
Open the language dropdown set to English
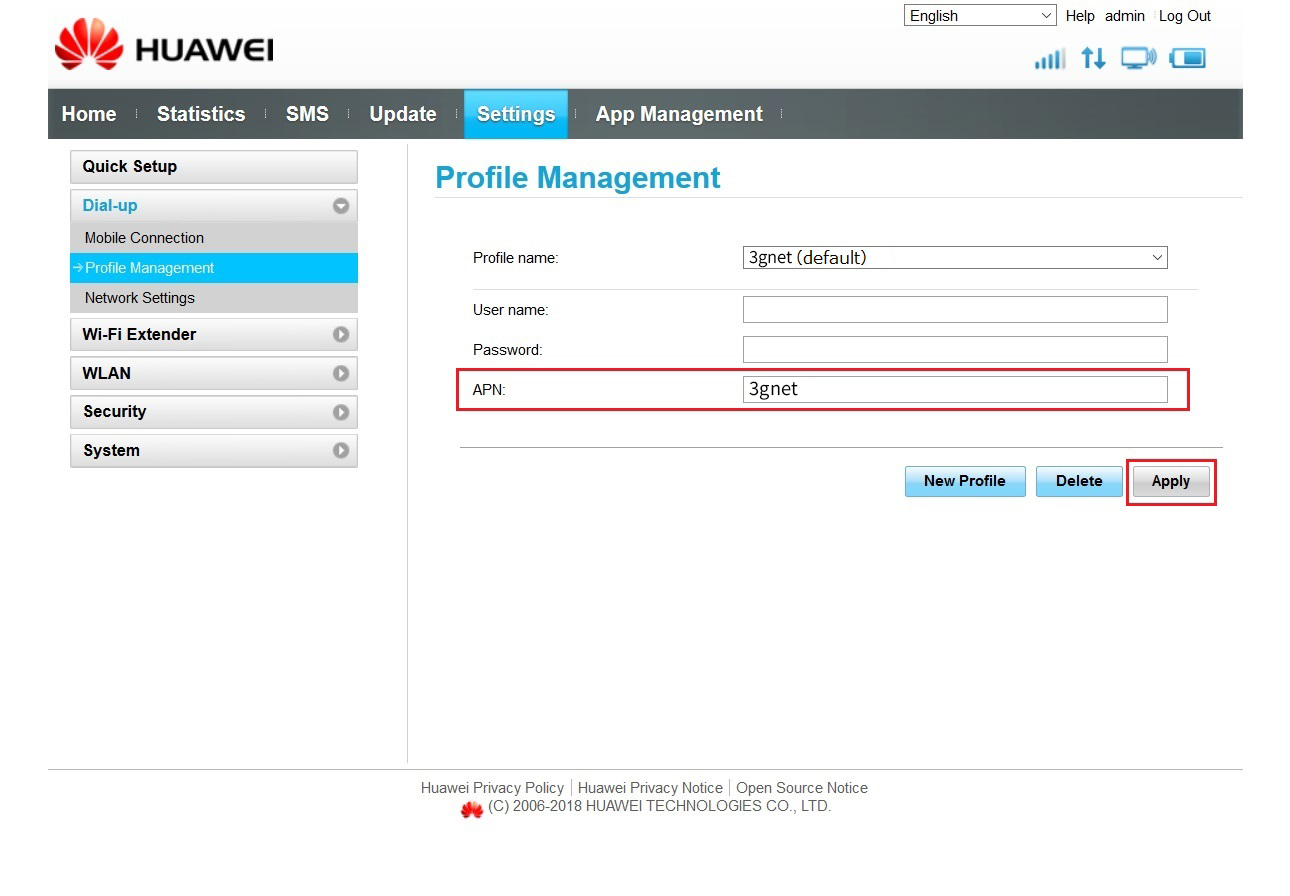[x=980, y=15]
